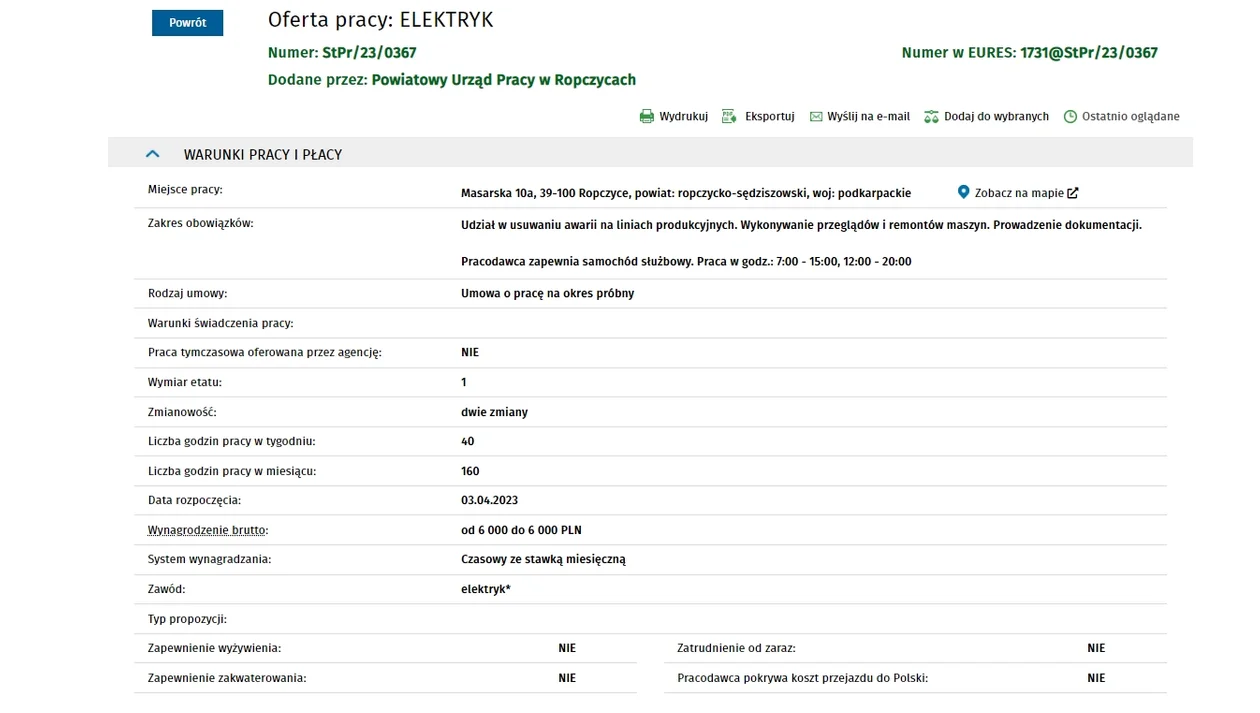Click the Data rozpoczęcia label
Viewport: 1260px width, 713px height.
click(195, 500)
